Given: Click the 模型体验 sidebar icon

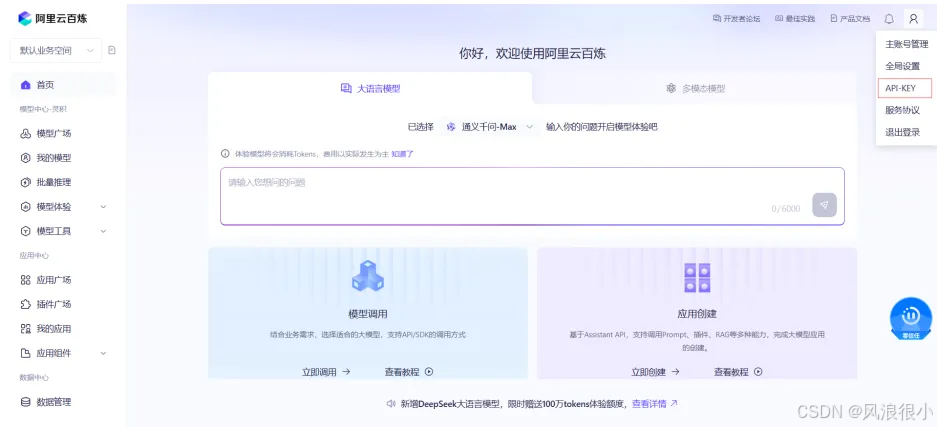Looking at the screenshot, I should pyautogui.click(x=26, y=207).
